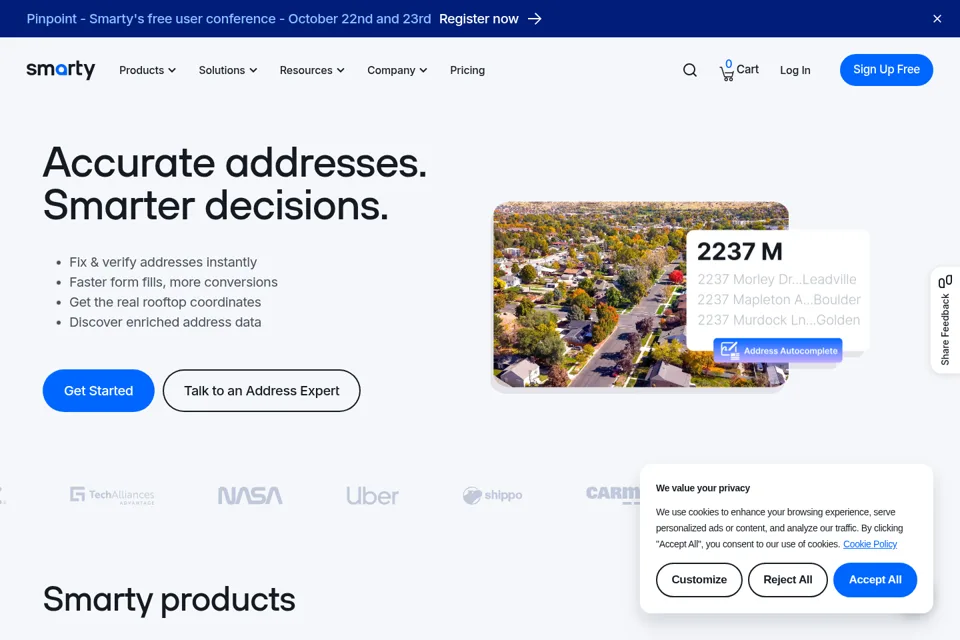Click Log In link
Image resolution: width=960 pixels, height=640 pixels.
[x=795, y=70]
